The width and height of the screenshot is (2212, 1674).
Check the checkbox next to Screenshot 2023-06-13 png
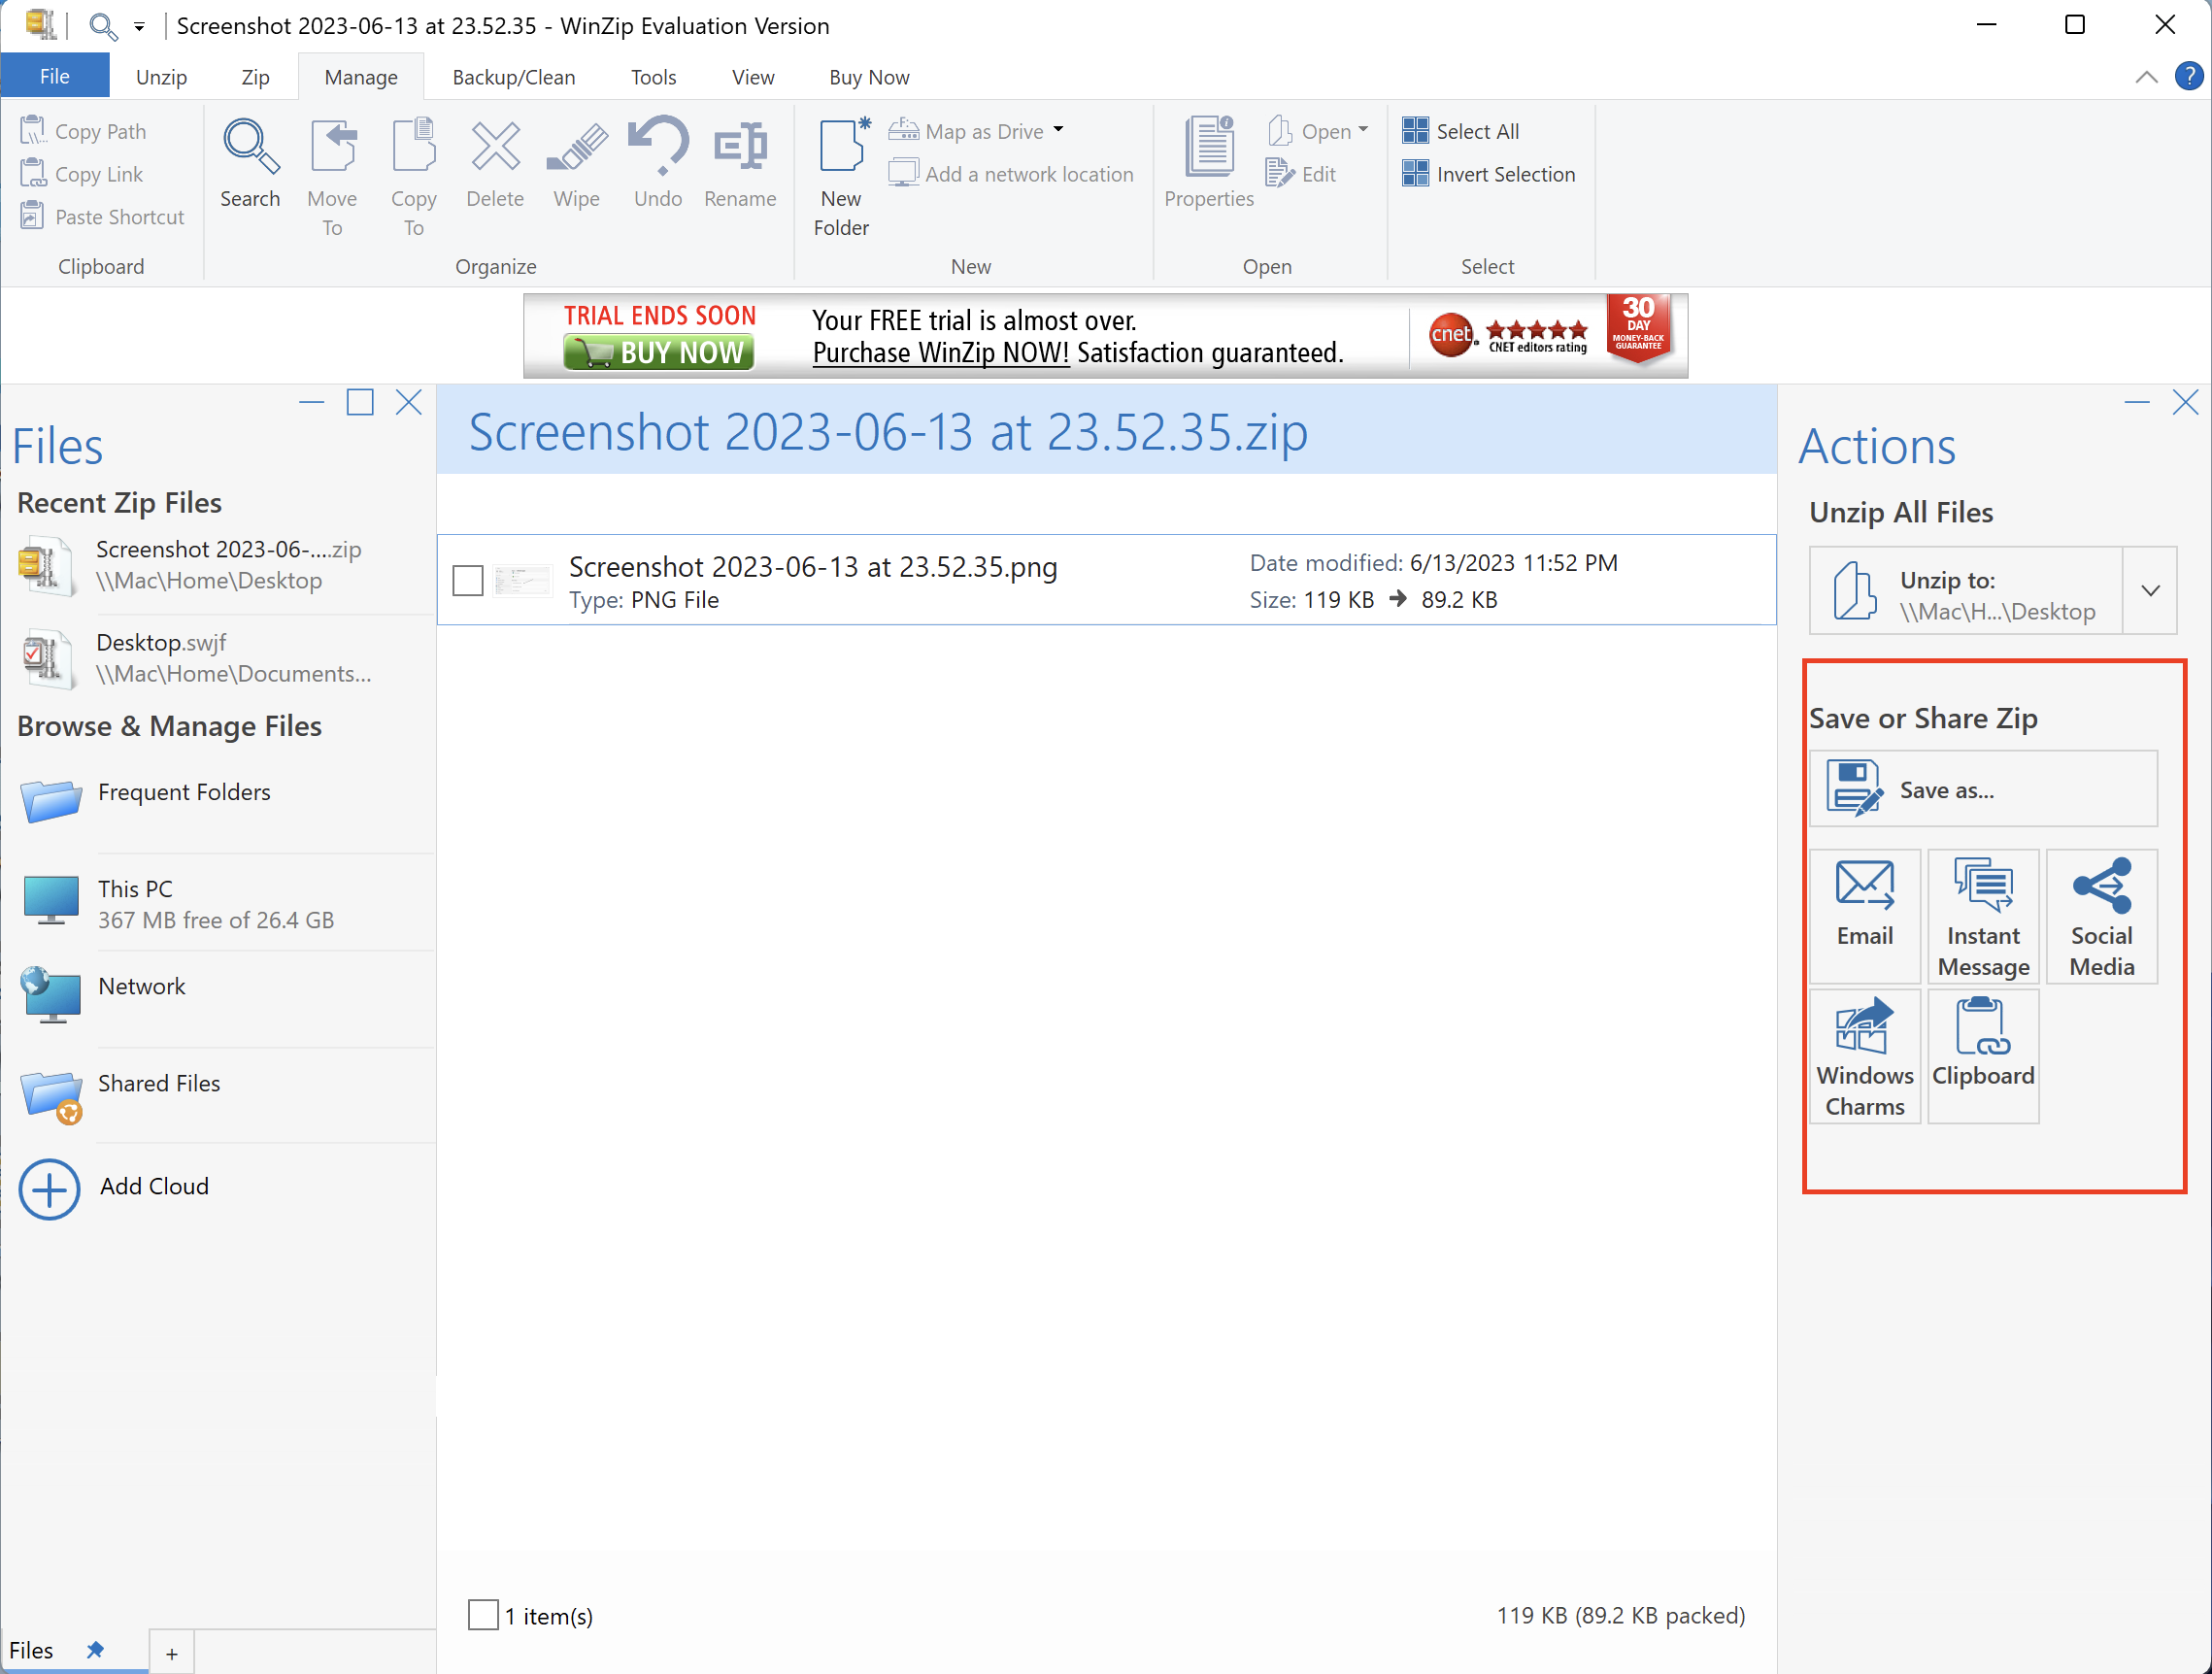point(467,580)
